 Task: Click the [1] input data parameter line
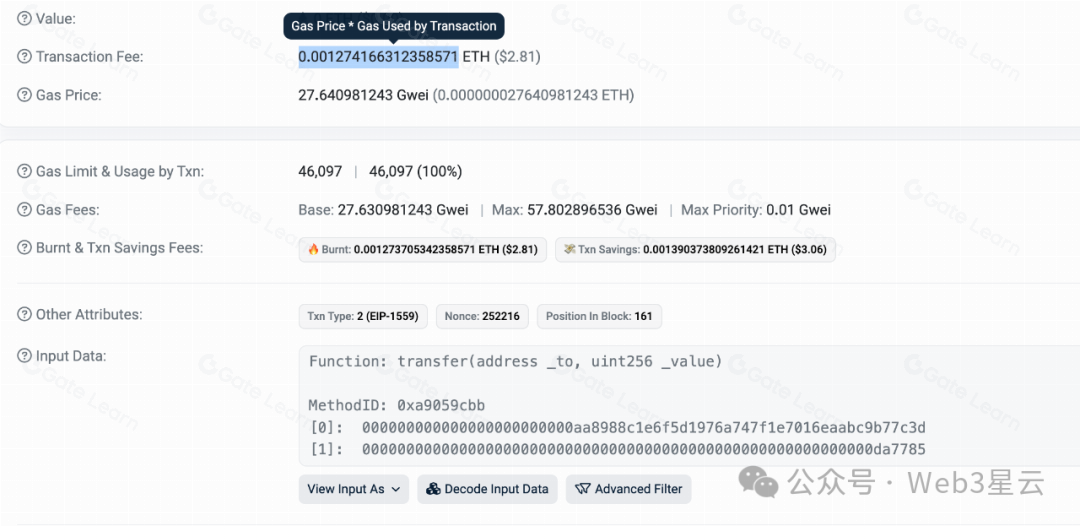pos(617,450)
